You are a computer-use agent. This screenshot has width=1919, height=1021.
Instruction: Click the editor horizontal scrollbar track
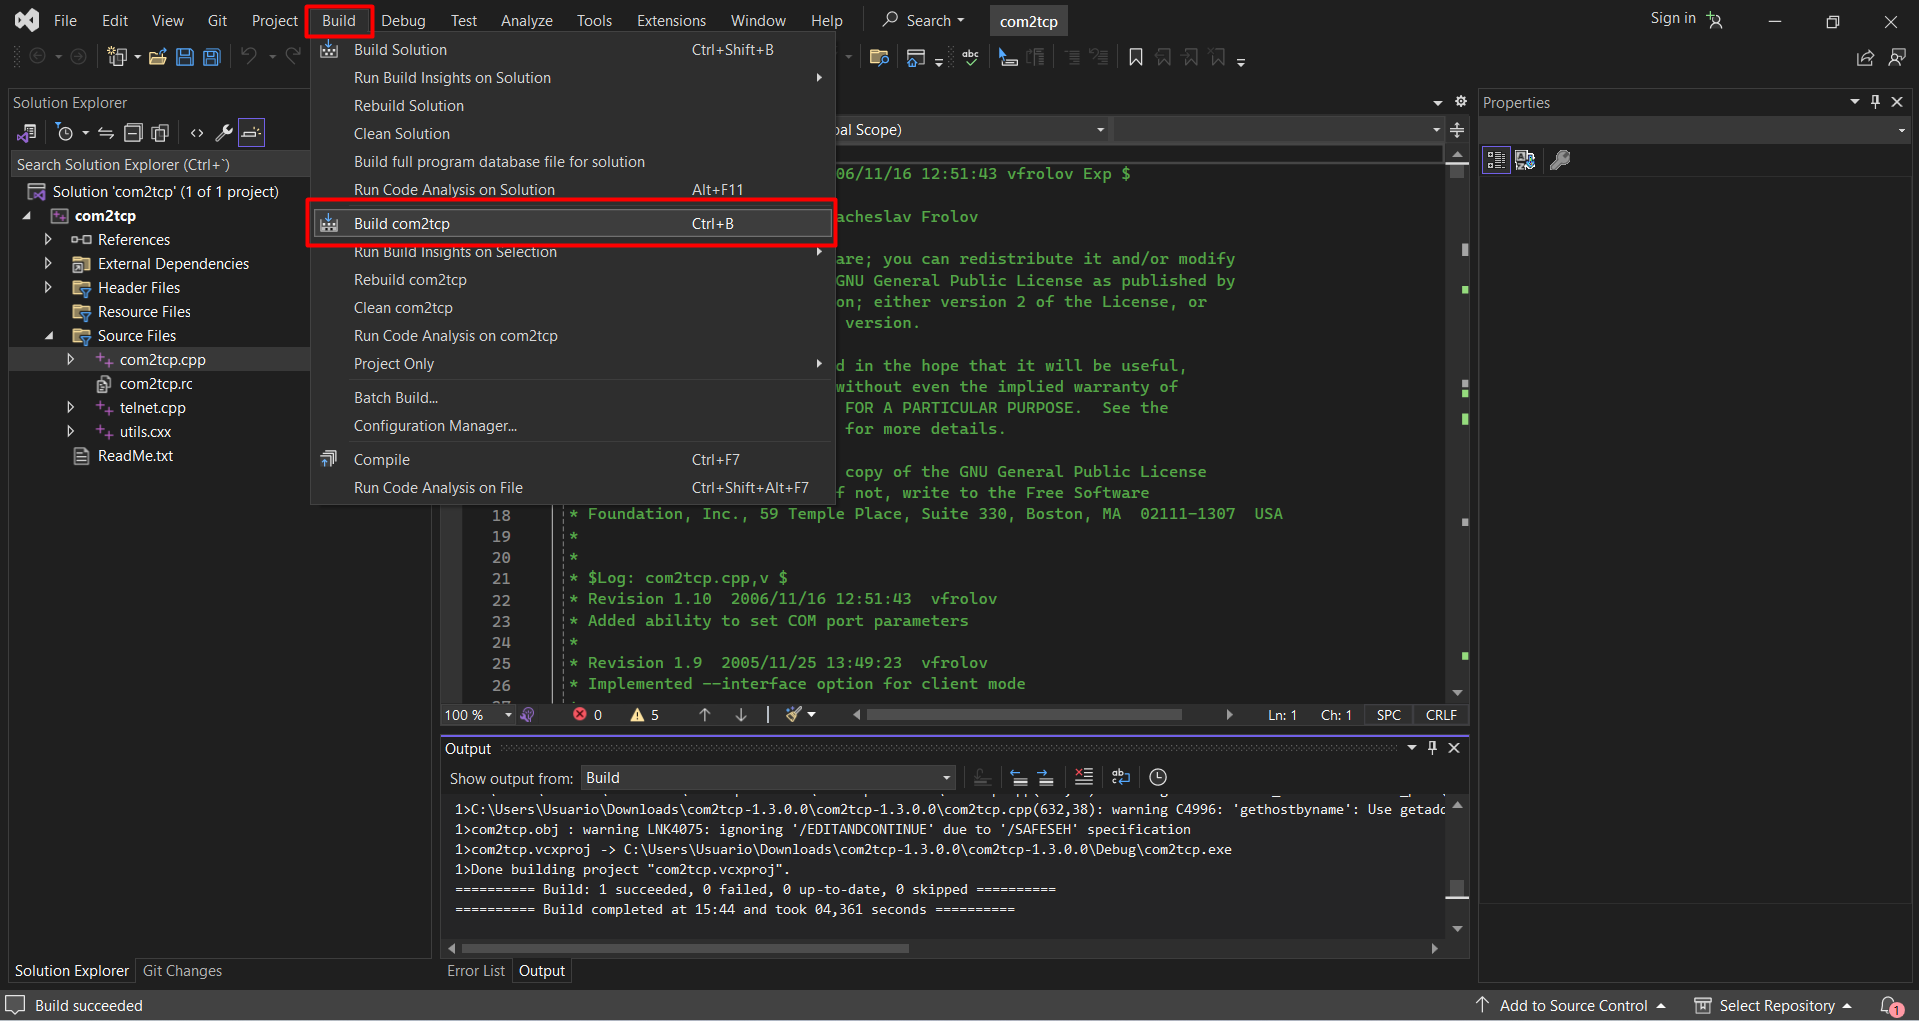pyautogui.click(x=1200, y=715)
